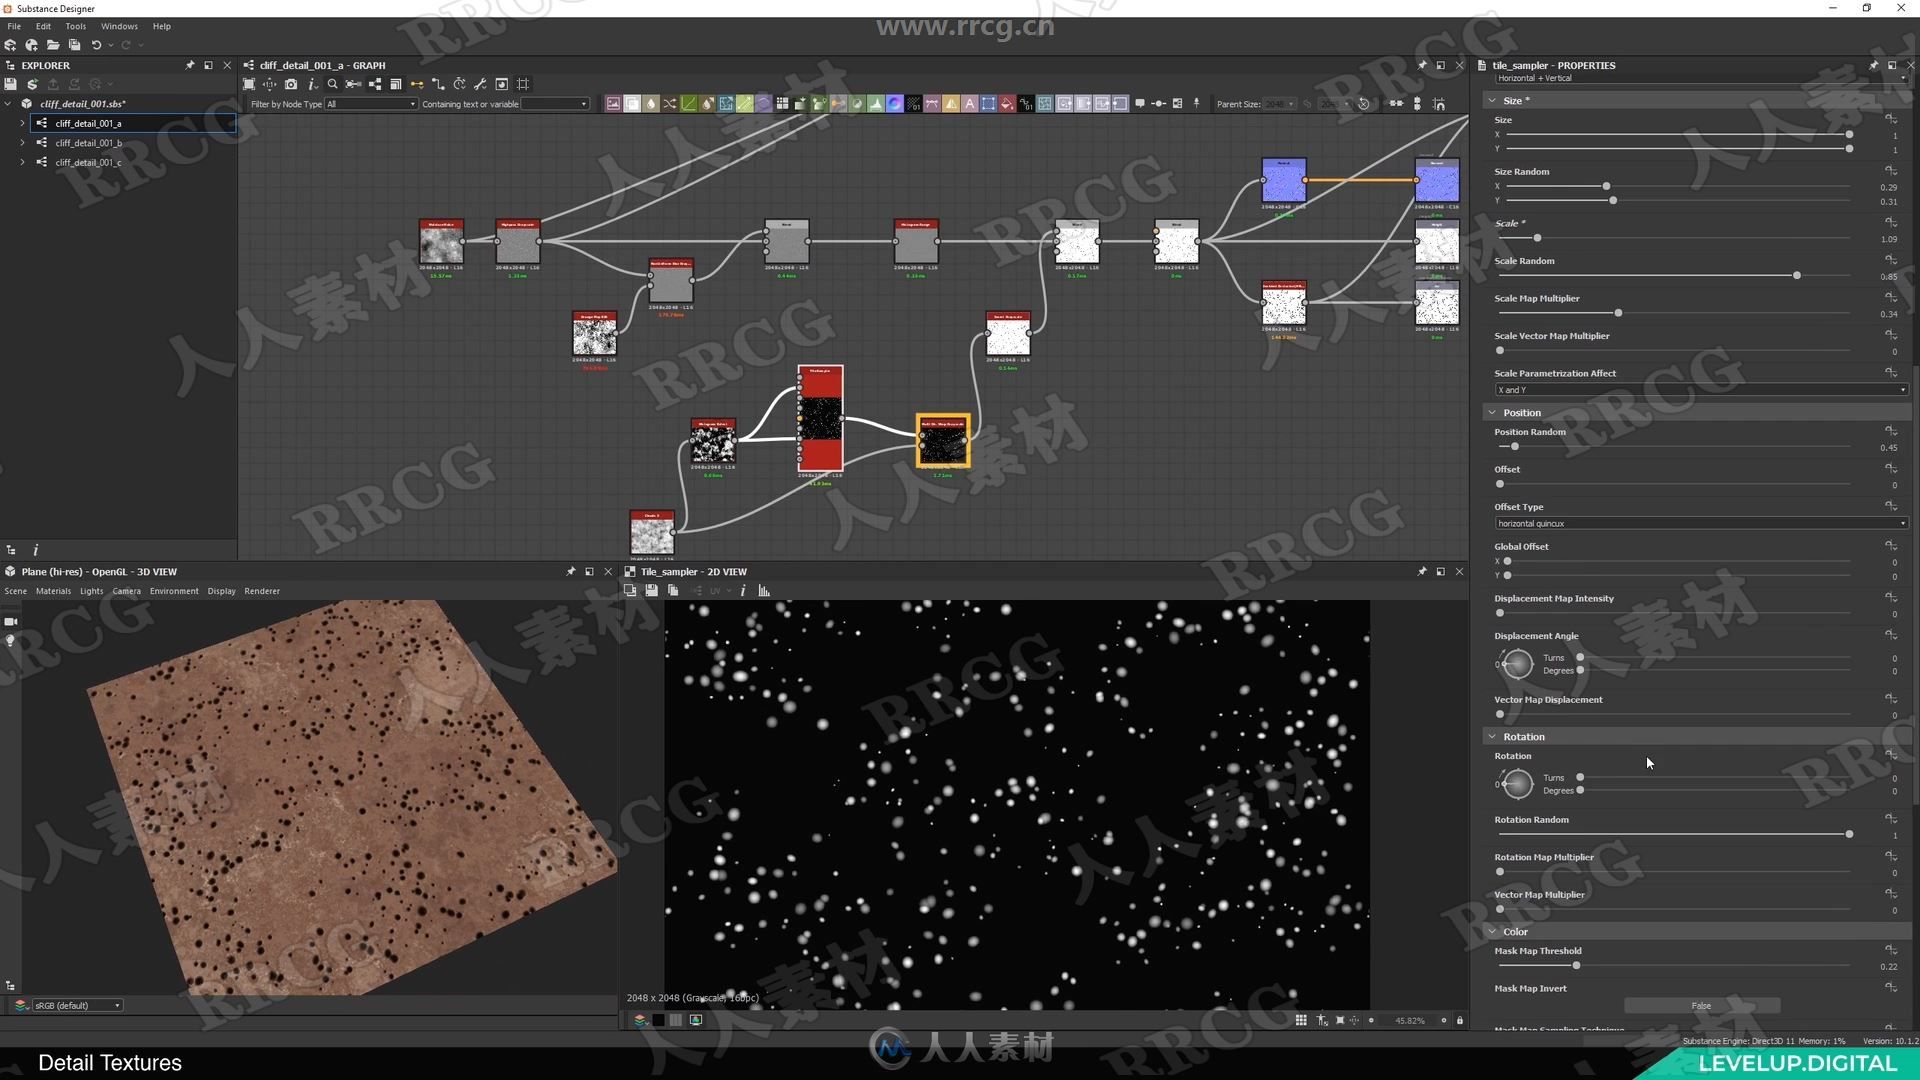Add a comment from graph toolbar
This screenshot has height=1080, width=1920.
pyautogui.click(x=1140, y=104)
